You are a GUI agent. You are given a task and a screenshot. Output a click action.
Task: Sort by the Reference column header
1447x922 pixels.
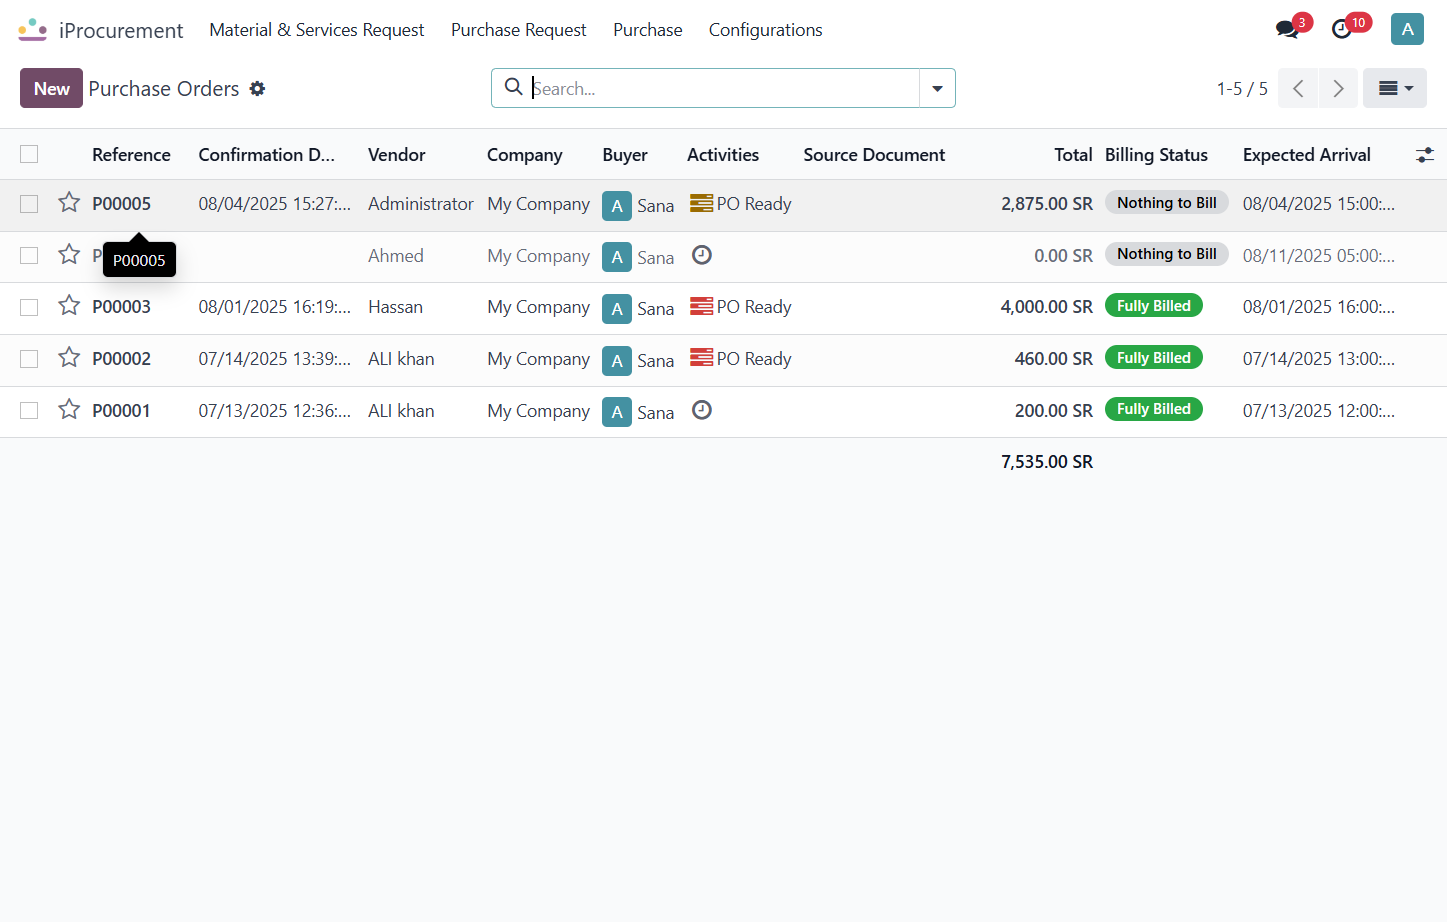[x=131, y=155]
